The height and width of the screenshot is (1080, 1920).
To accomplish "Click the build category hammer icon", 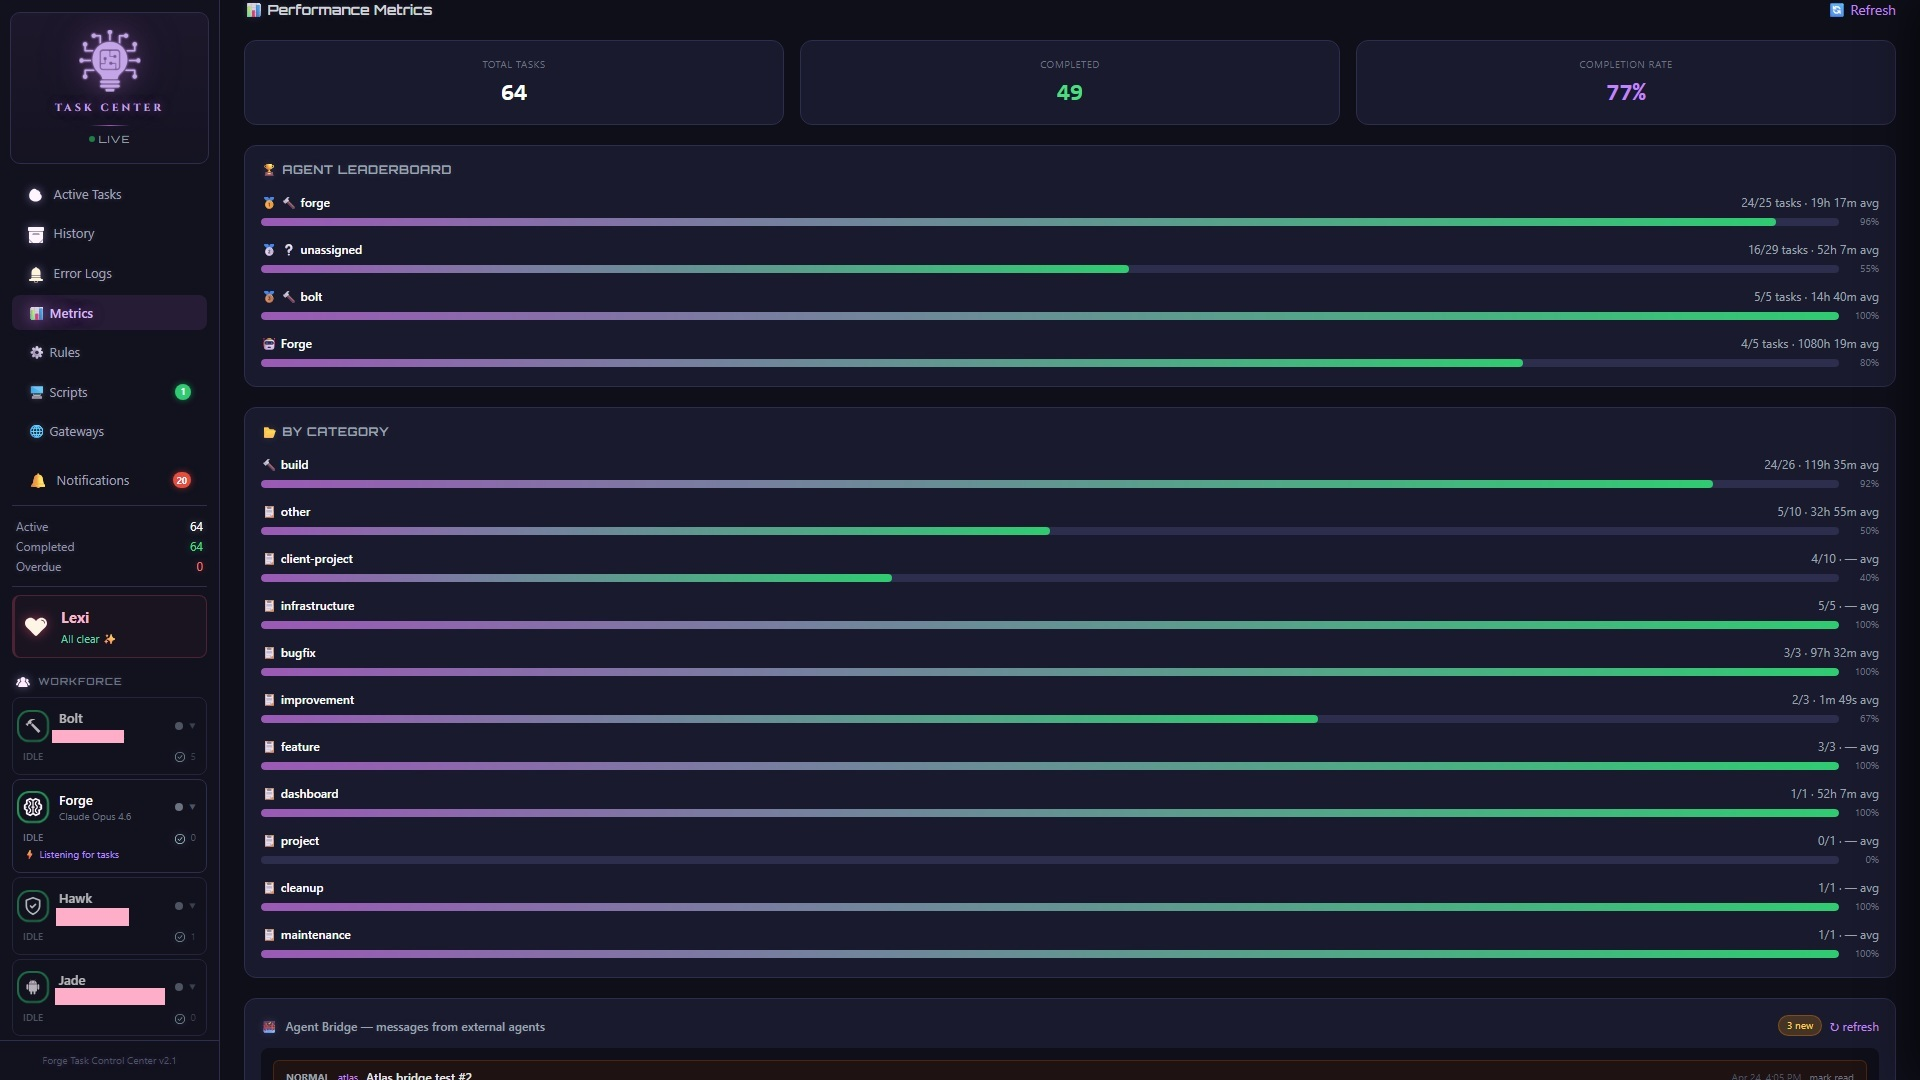I will click(269, 465).
